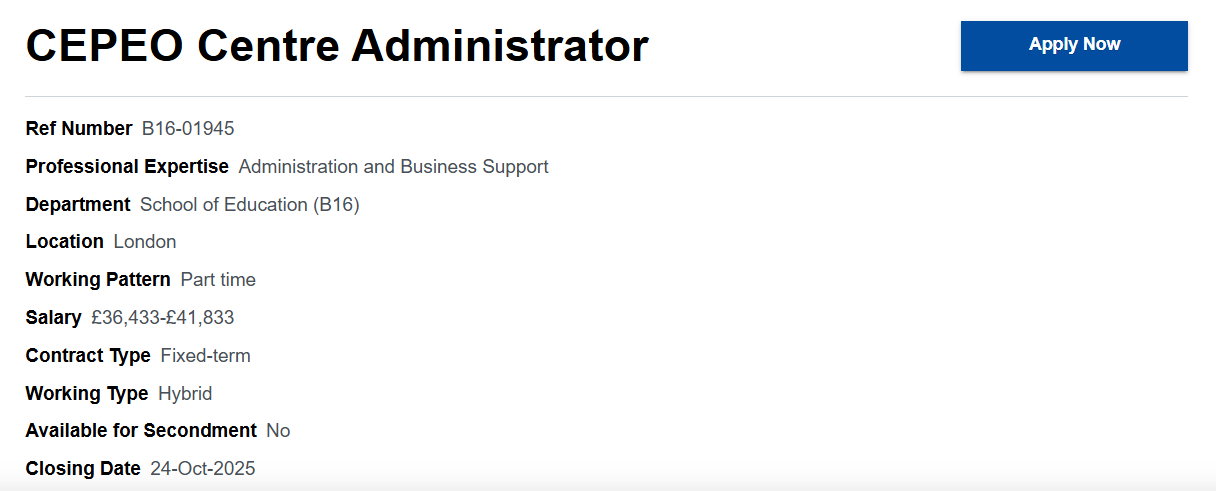
Task: Click the Fixed-term contract value
Action: 205,356
